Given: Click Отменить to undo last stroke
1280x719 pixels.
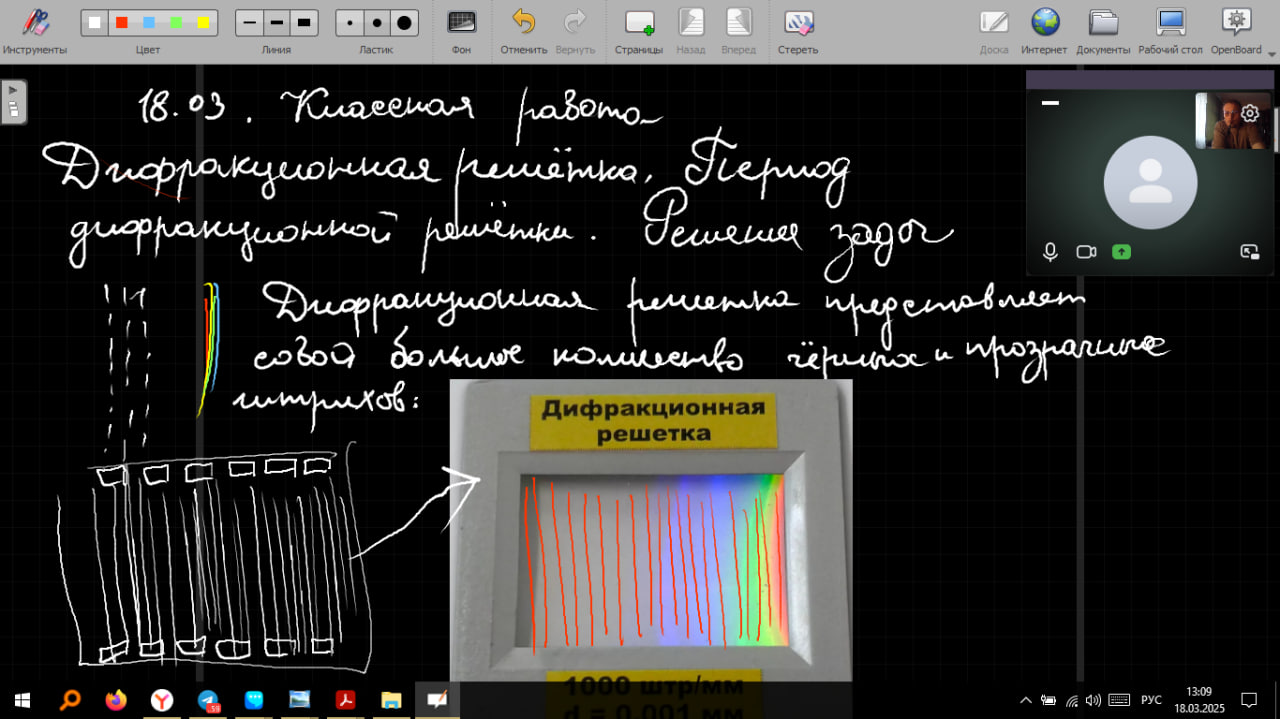Looking at the screenshot, I should pyautogui.click(x=524, y=30).
